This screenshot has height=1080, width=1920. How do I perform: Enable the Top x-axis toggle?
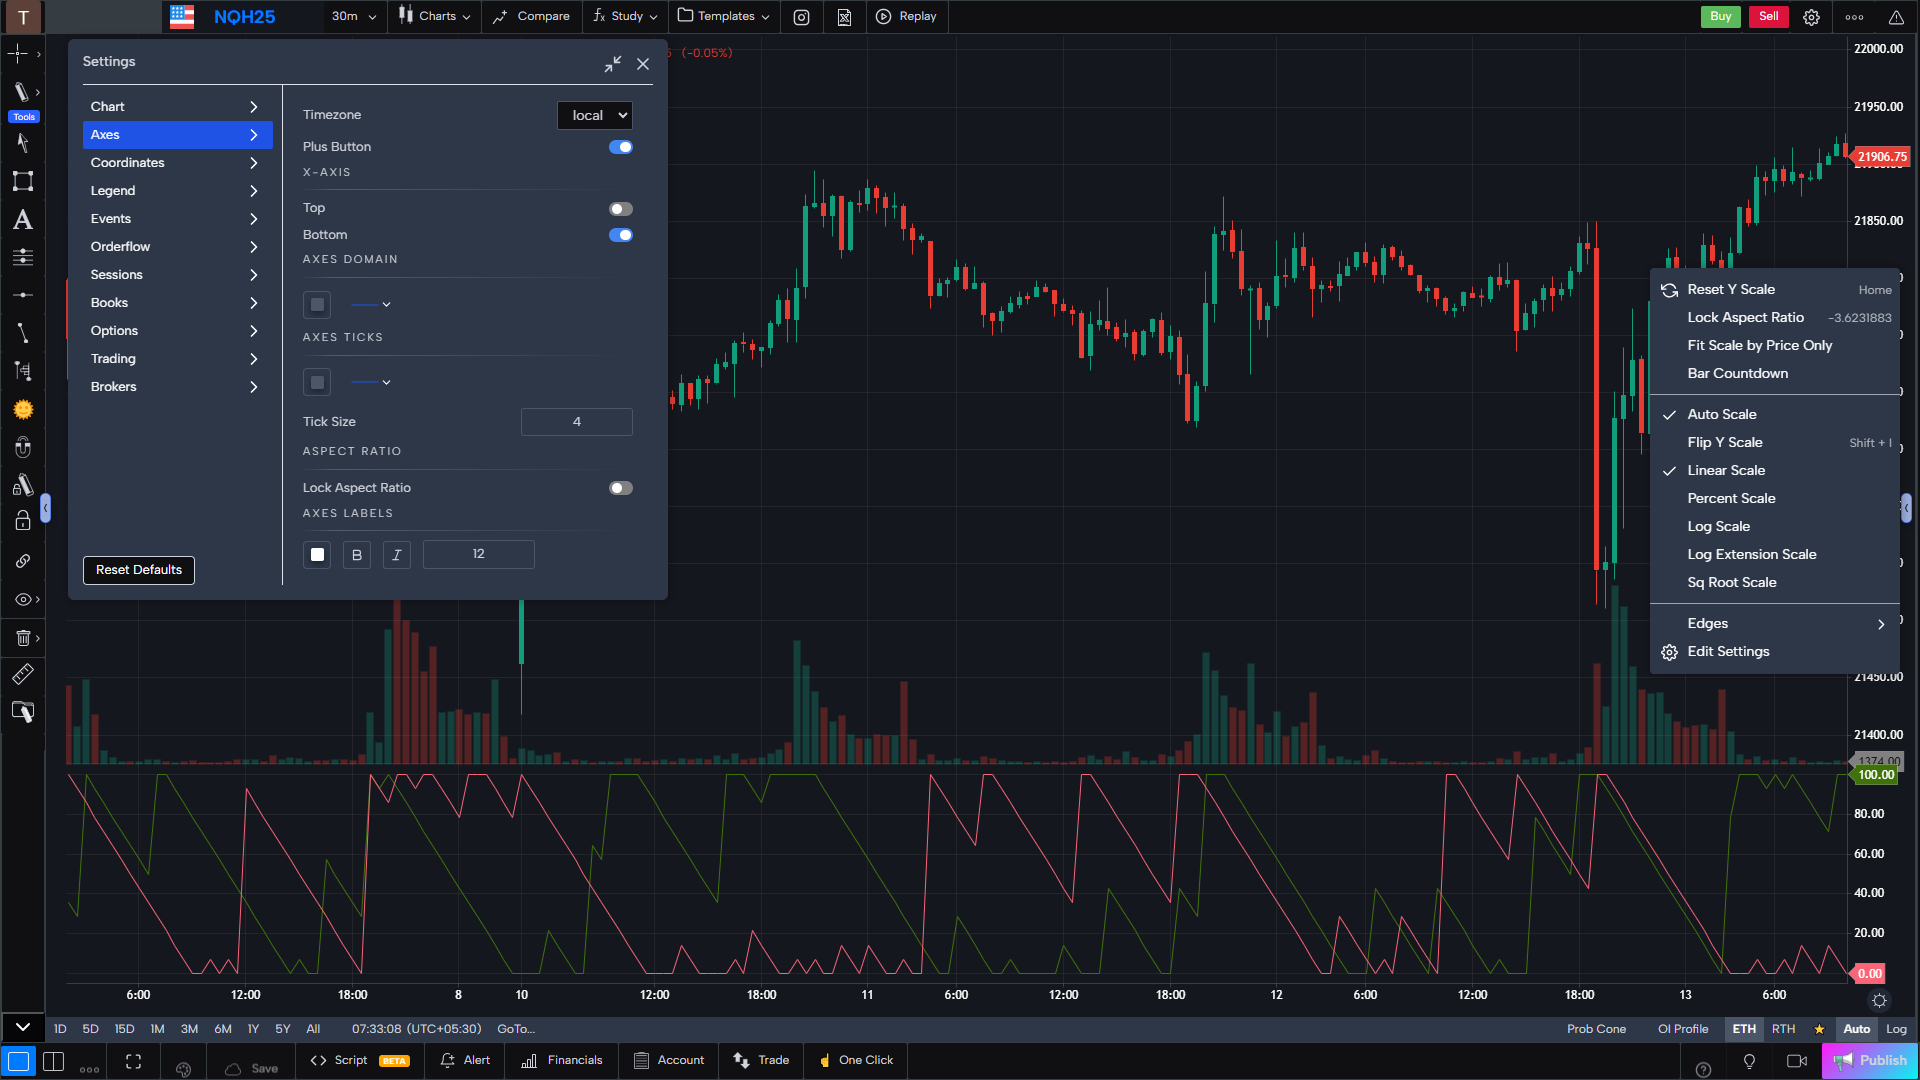tap(620, 208)
